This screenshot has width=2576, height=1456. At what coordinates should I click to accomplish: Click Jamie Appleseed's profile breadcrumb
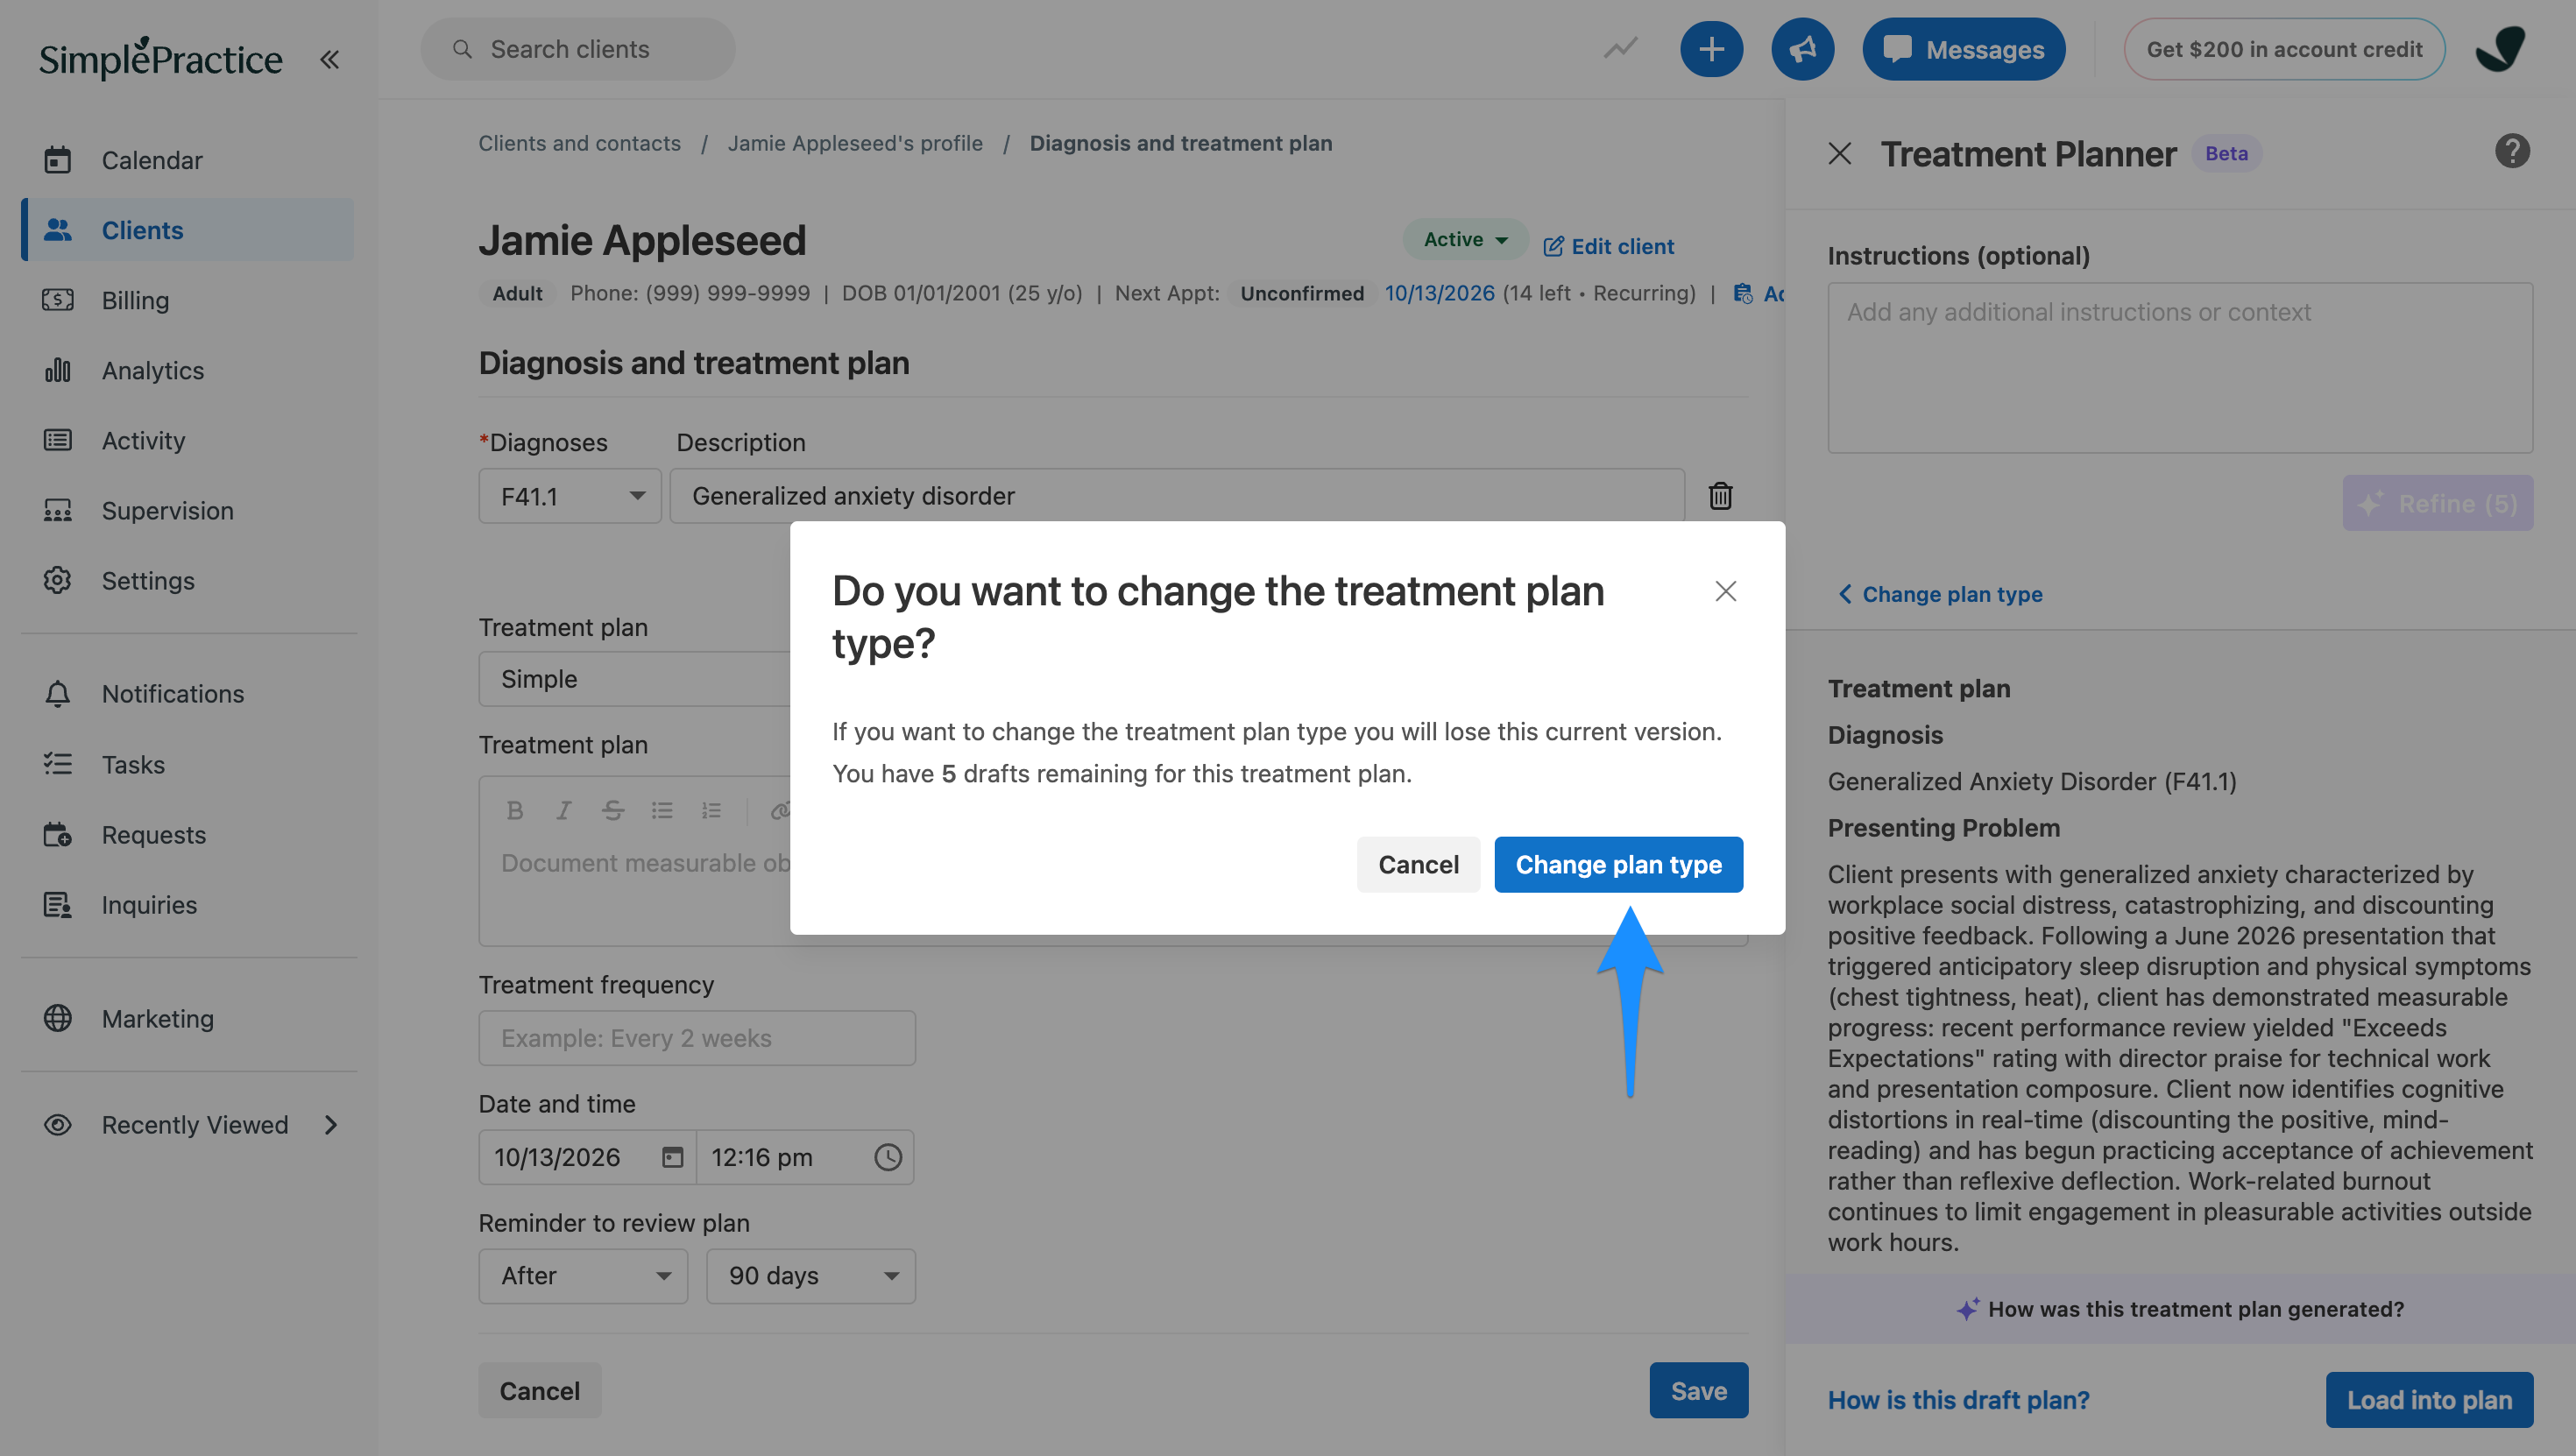pos(855,143)
